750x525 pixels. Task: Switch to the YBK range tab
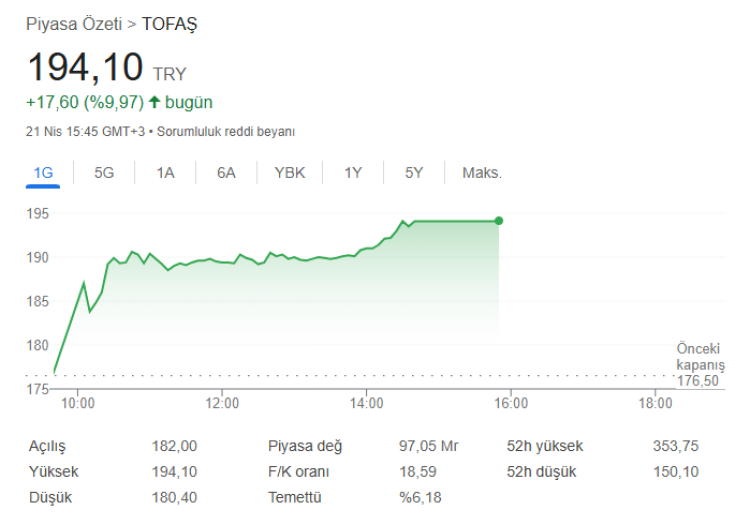[290, 173]
